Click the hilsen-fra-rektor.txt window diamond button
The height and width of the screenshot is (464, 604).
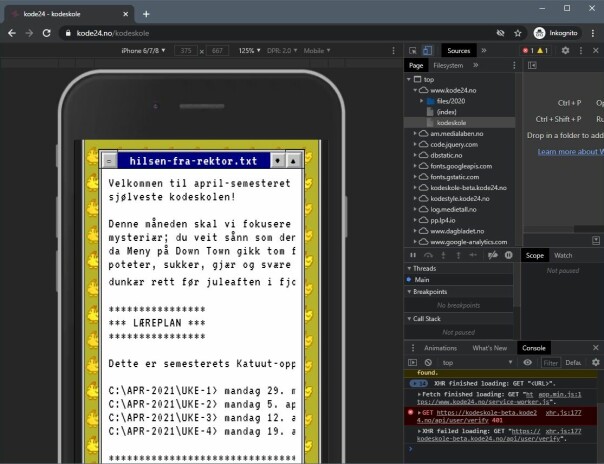click(278, 161)
